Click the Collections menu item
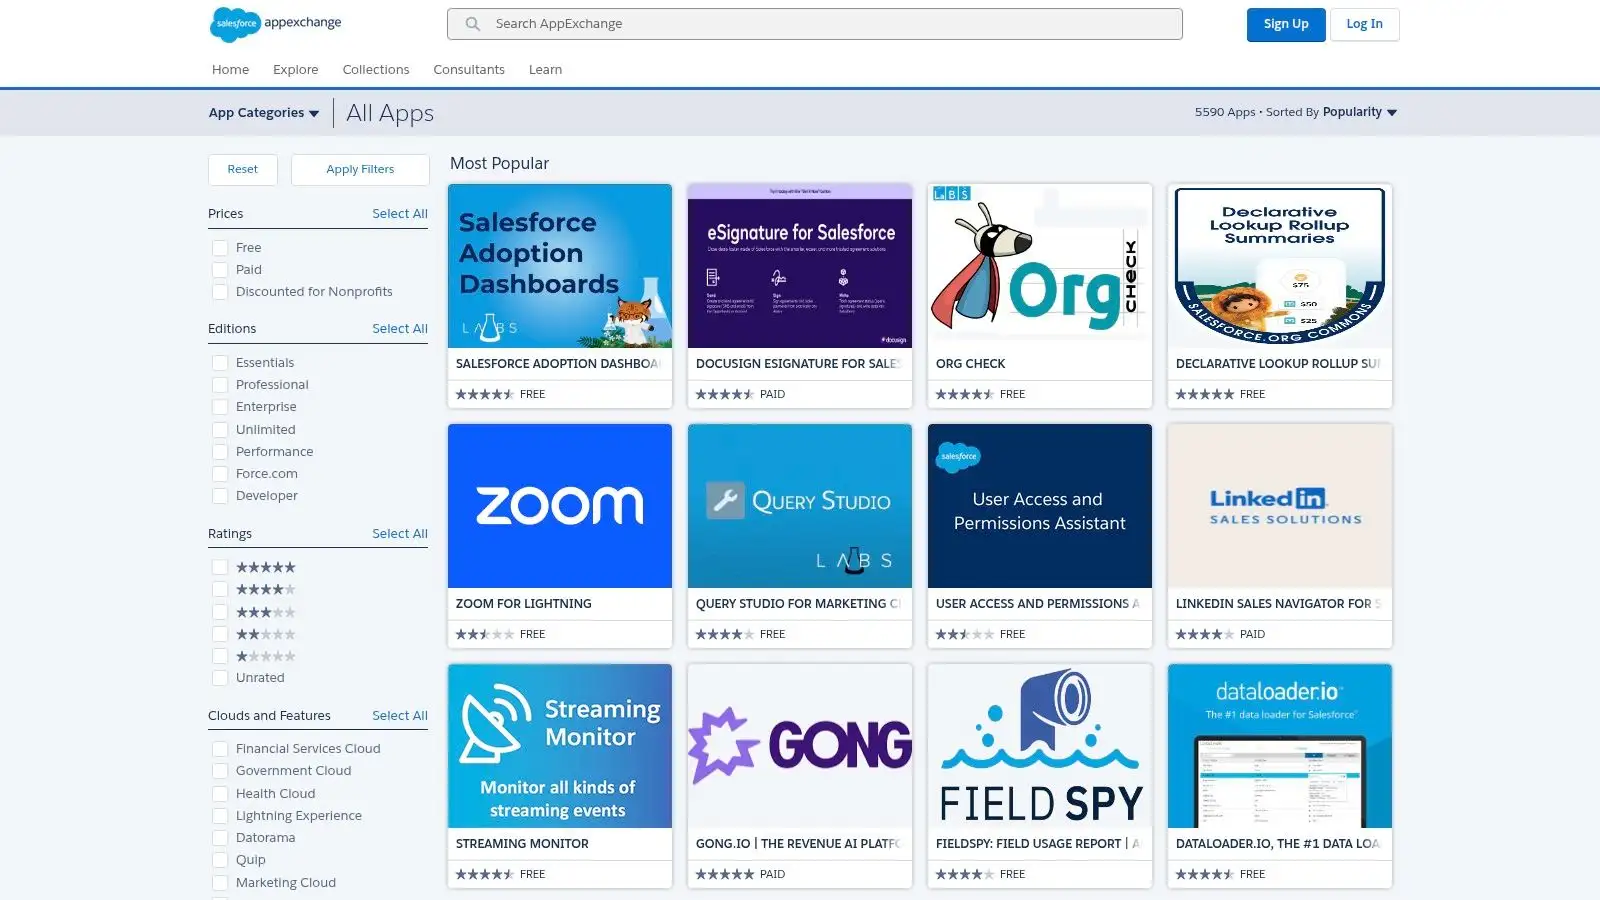 (x=376, y=69)
